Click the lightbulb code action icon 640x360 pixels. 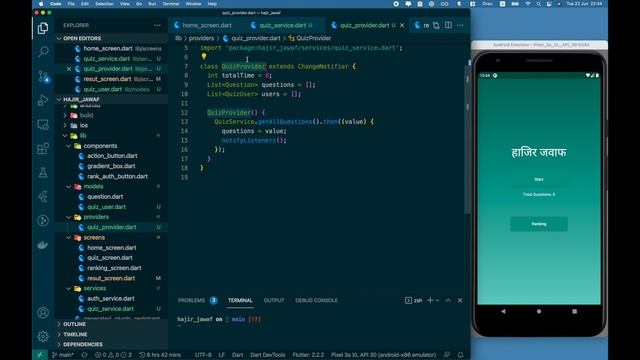[204, 57]
